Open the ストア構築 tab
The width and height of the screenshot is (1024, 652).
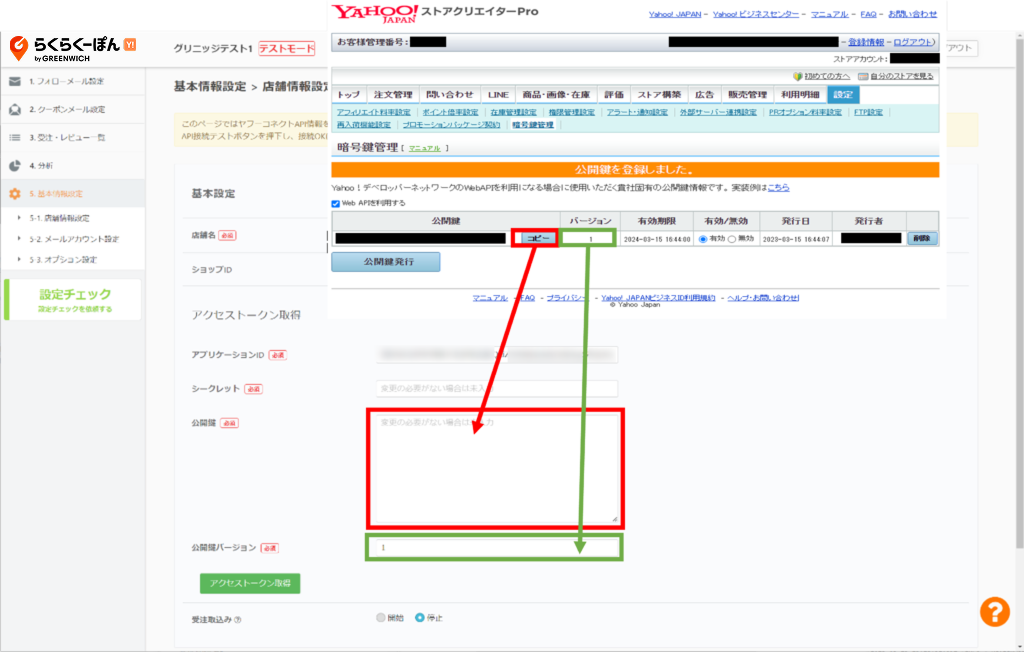(x=659, y=95)
